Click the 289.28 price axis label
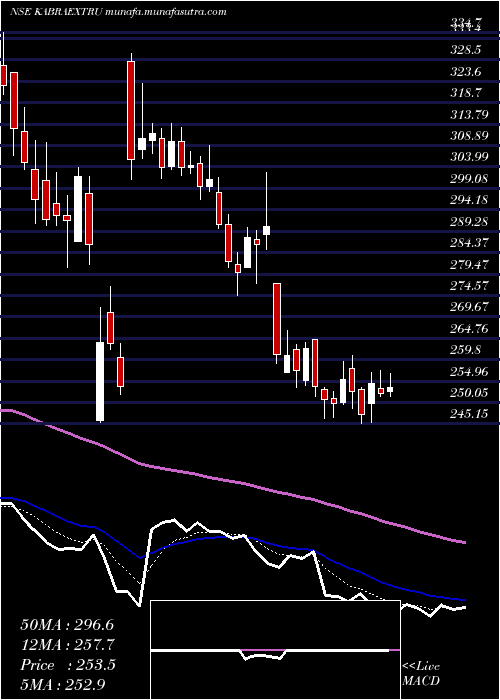500x700 pixels. [469, 221]
